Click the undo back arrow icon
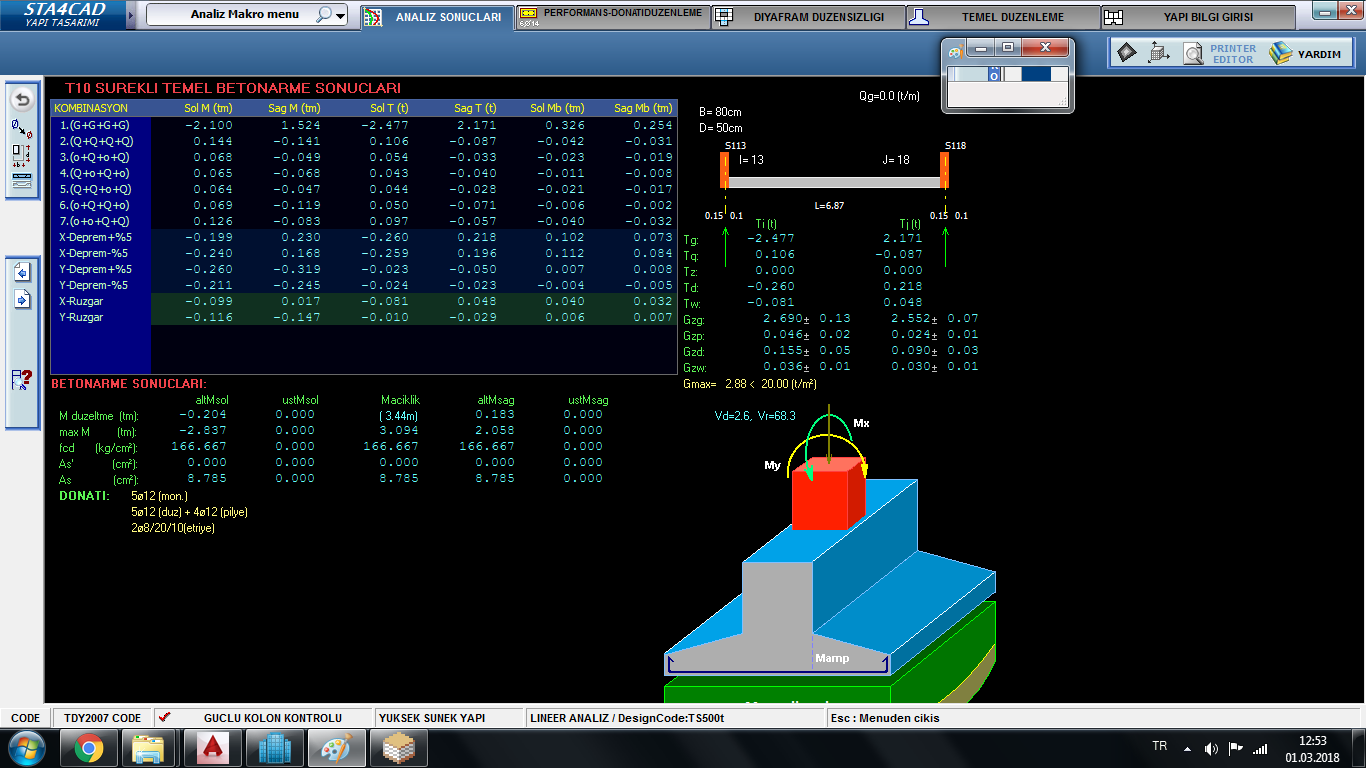The image size is (1366, 768). 22,100
